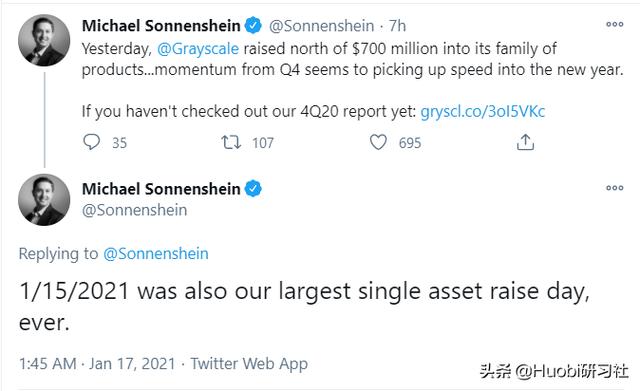The width and height of the screenshot is (640, 391).
Task: Click the Twitter Web App source link
Action: pyautogui.click(x=249, y=364)
